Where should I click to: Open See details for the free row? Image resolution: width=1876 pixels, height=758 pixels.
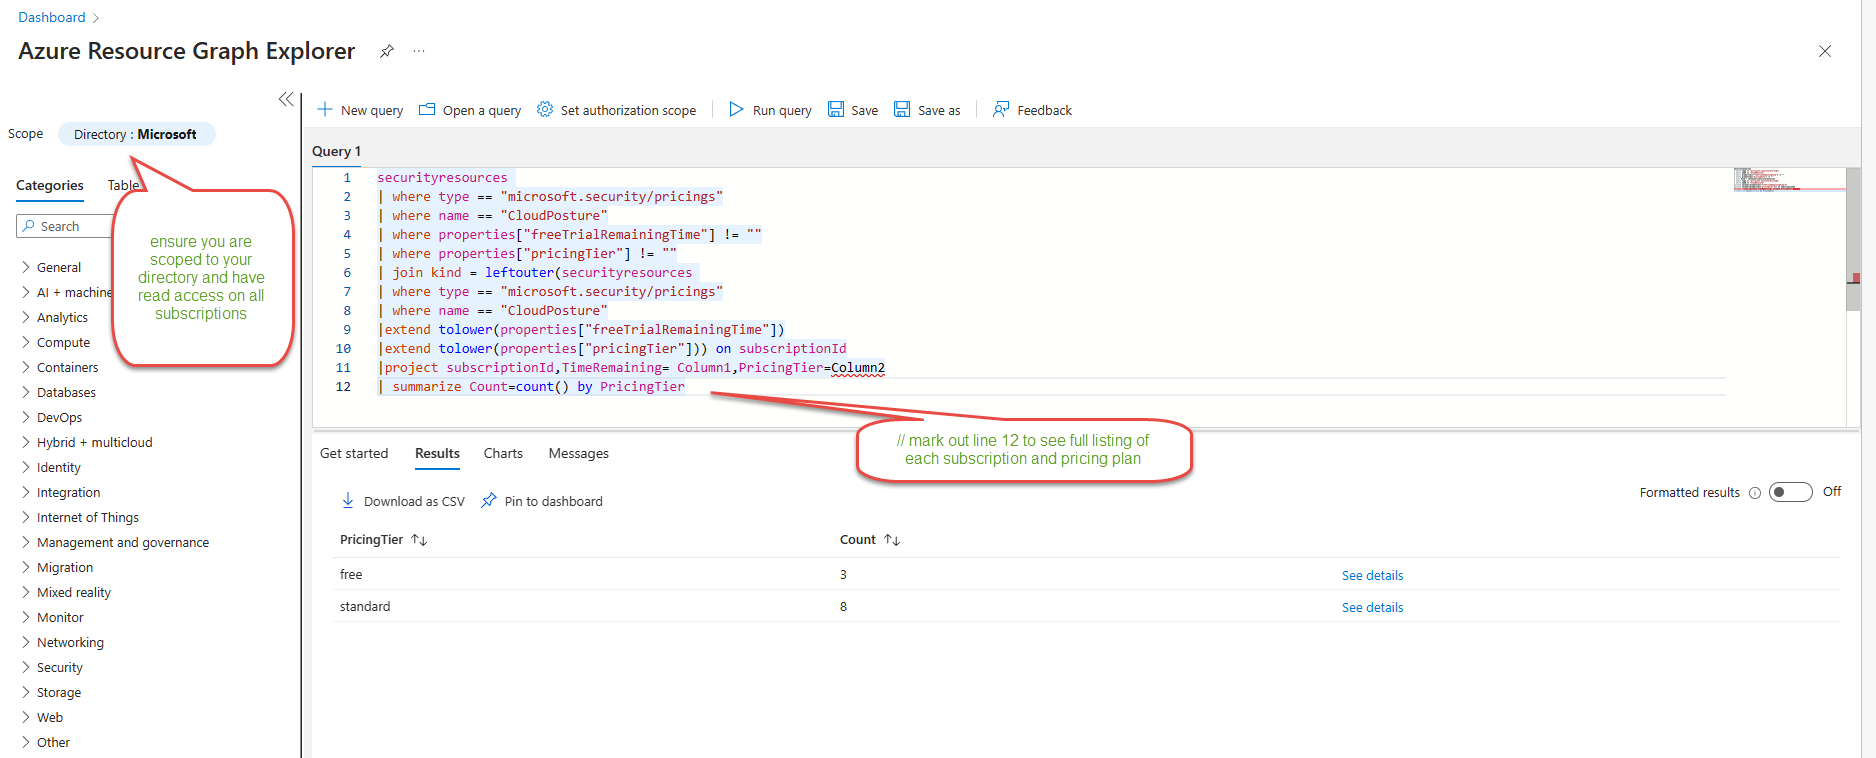(x=1372, y=575)
